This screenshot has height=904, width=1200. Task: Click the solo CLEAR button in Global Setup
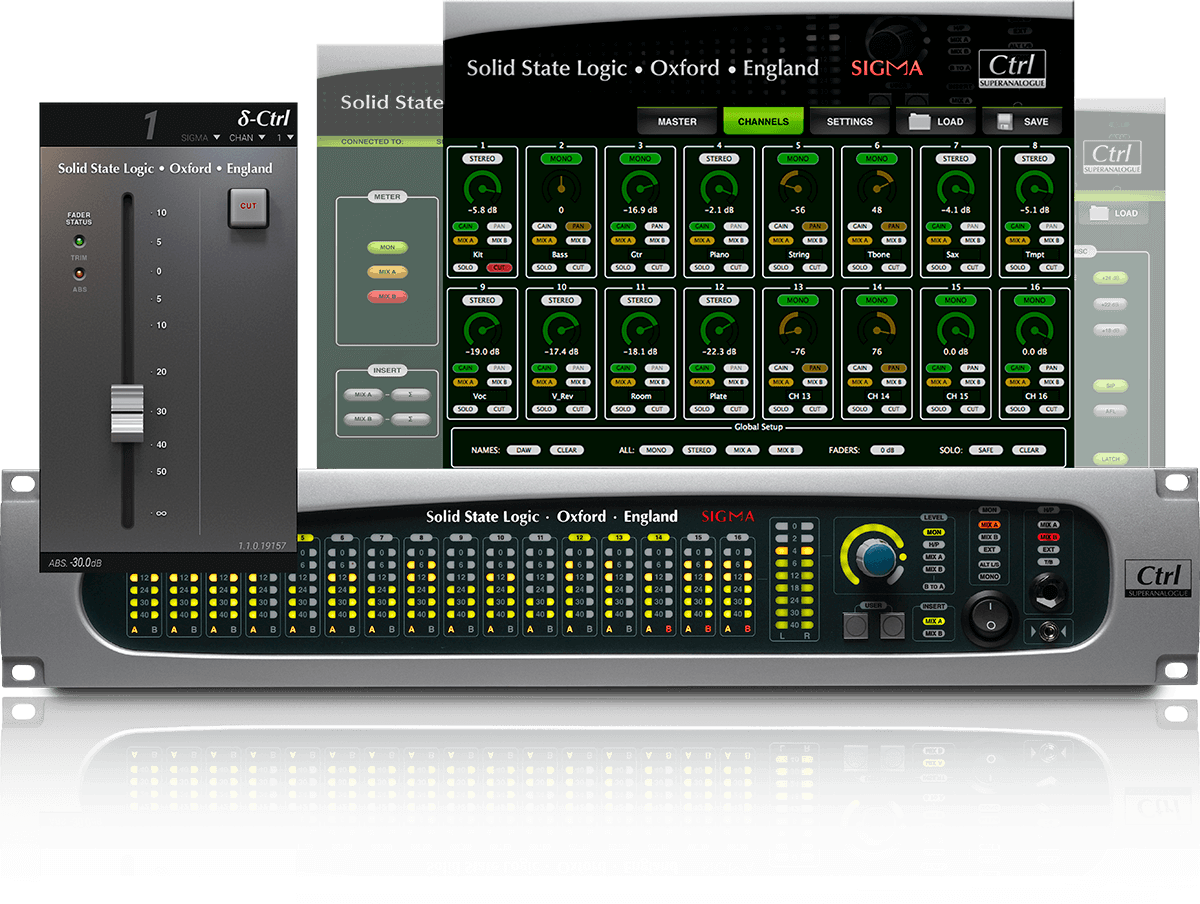coord(1029,450)
